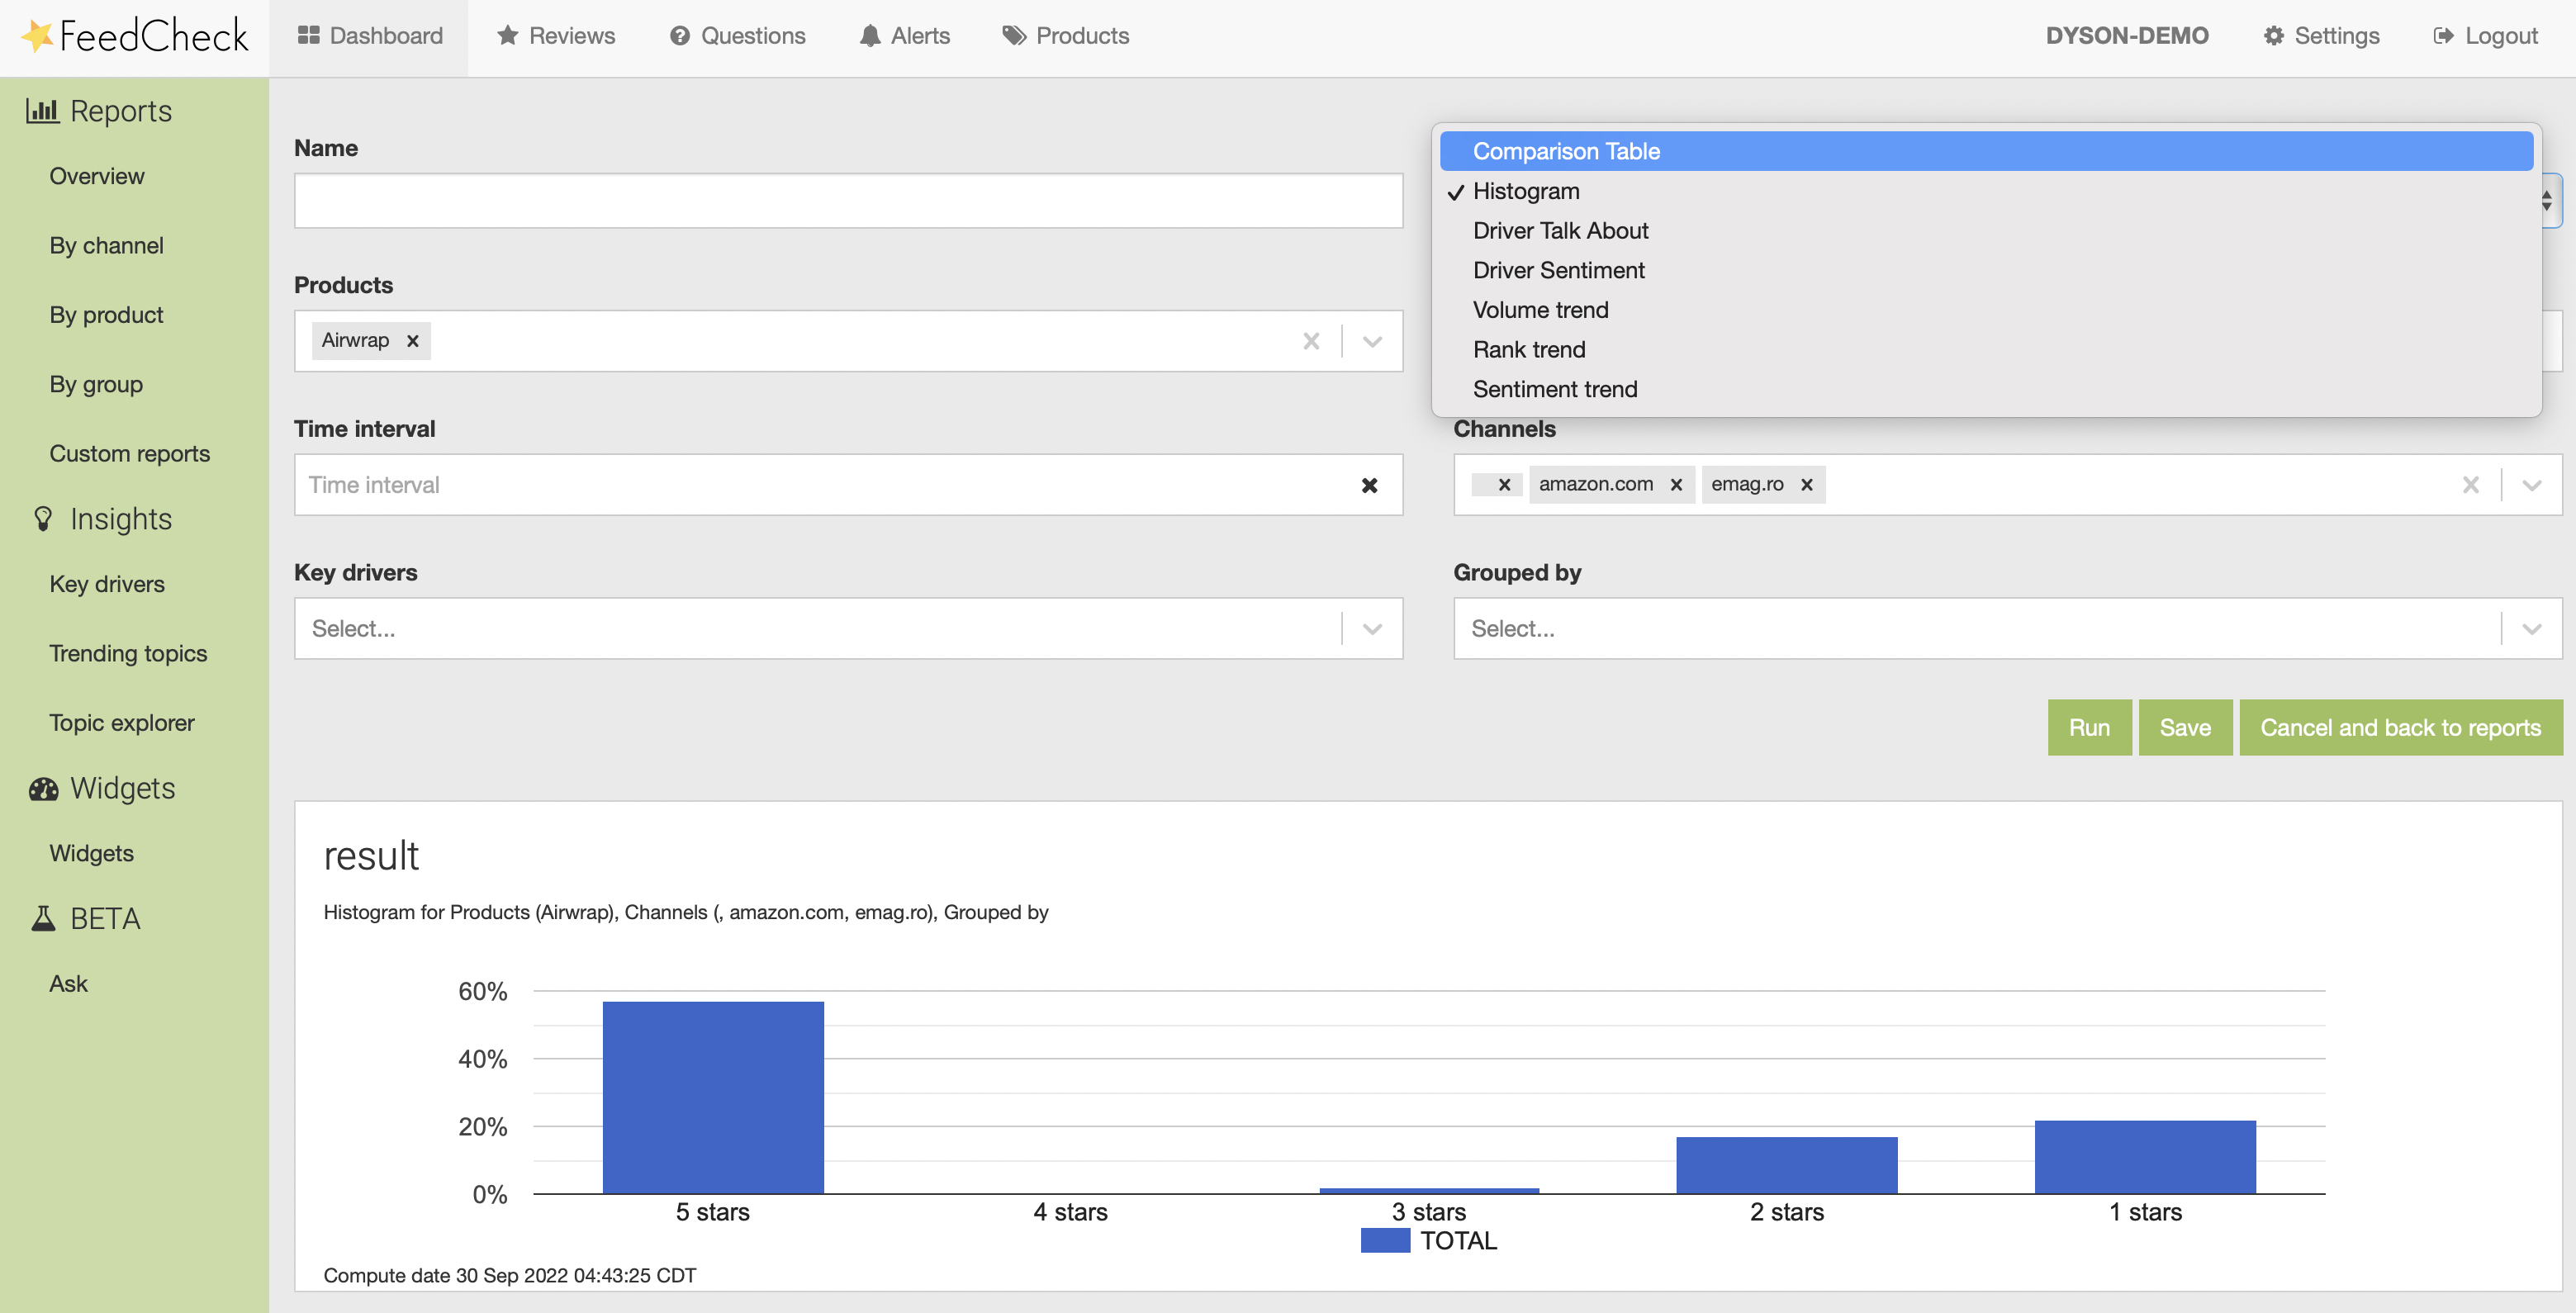Open Settings page
The image size is (2576, 1313).
click(2321, 36)
